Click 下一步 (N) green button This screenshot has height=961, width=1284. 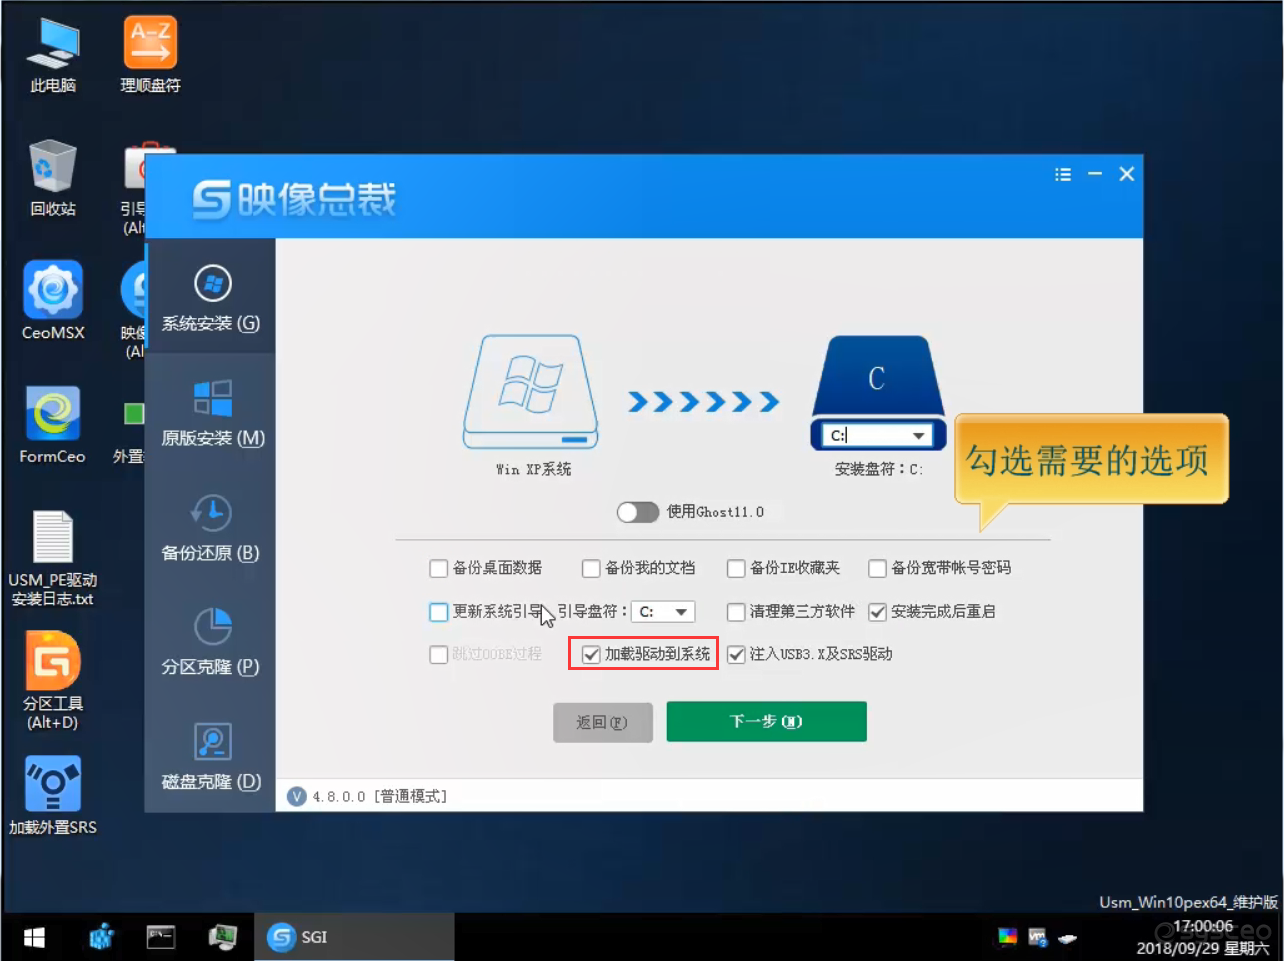point(766,721)
